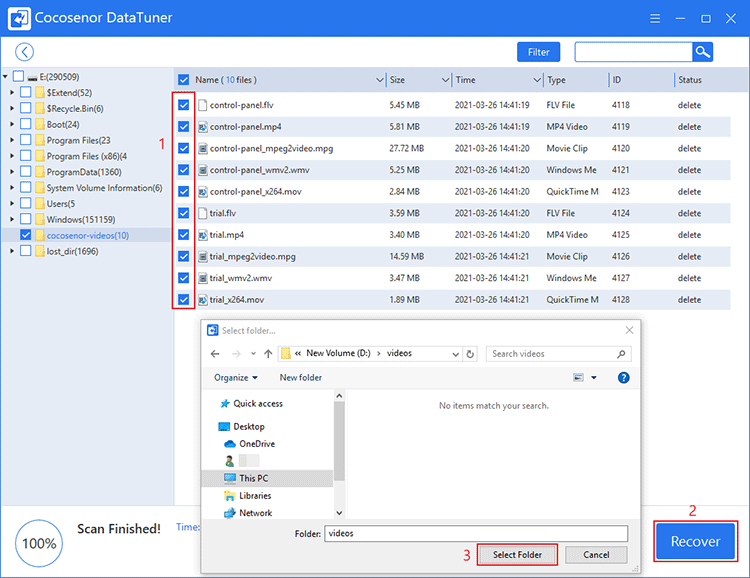This screenshot has height=578, width=750.
Task: Click scroll down arrow in dialog sidebar
Action: click(x=339, y=513)
